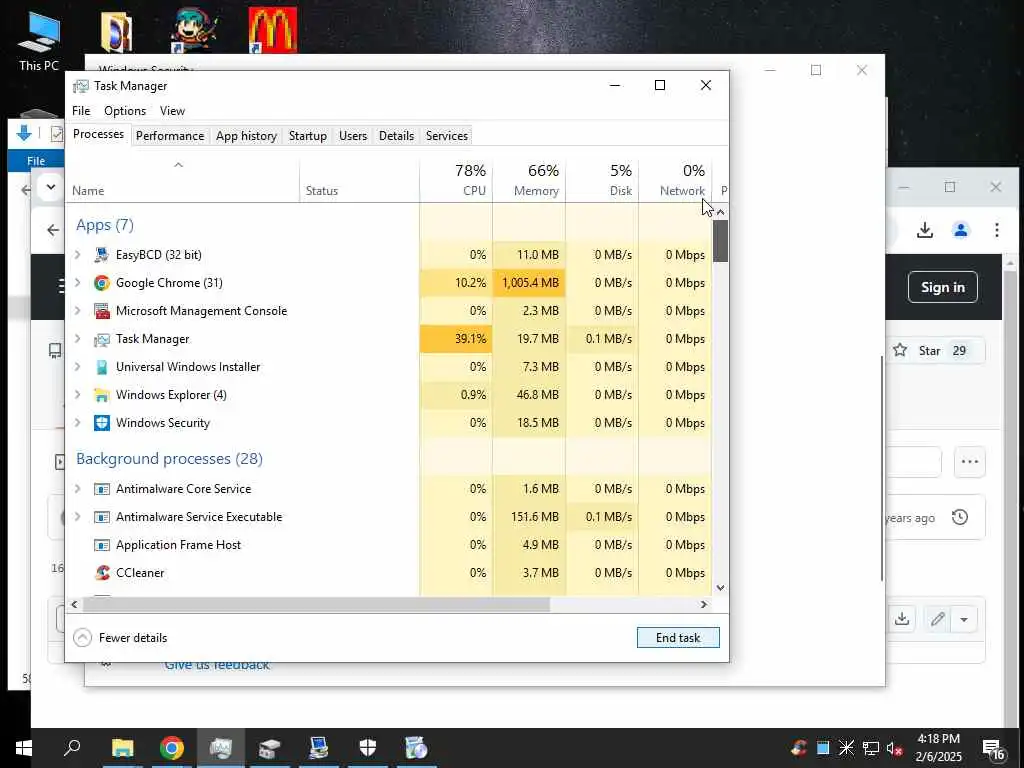Open the notification center icon
The height and width of the screenshot is (768, 1024).
[993, 749]
